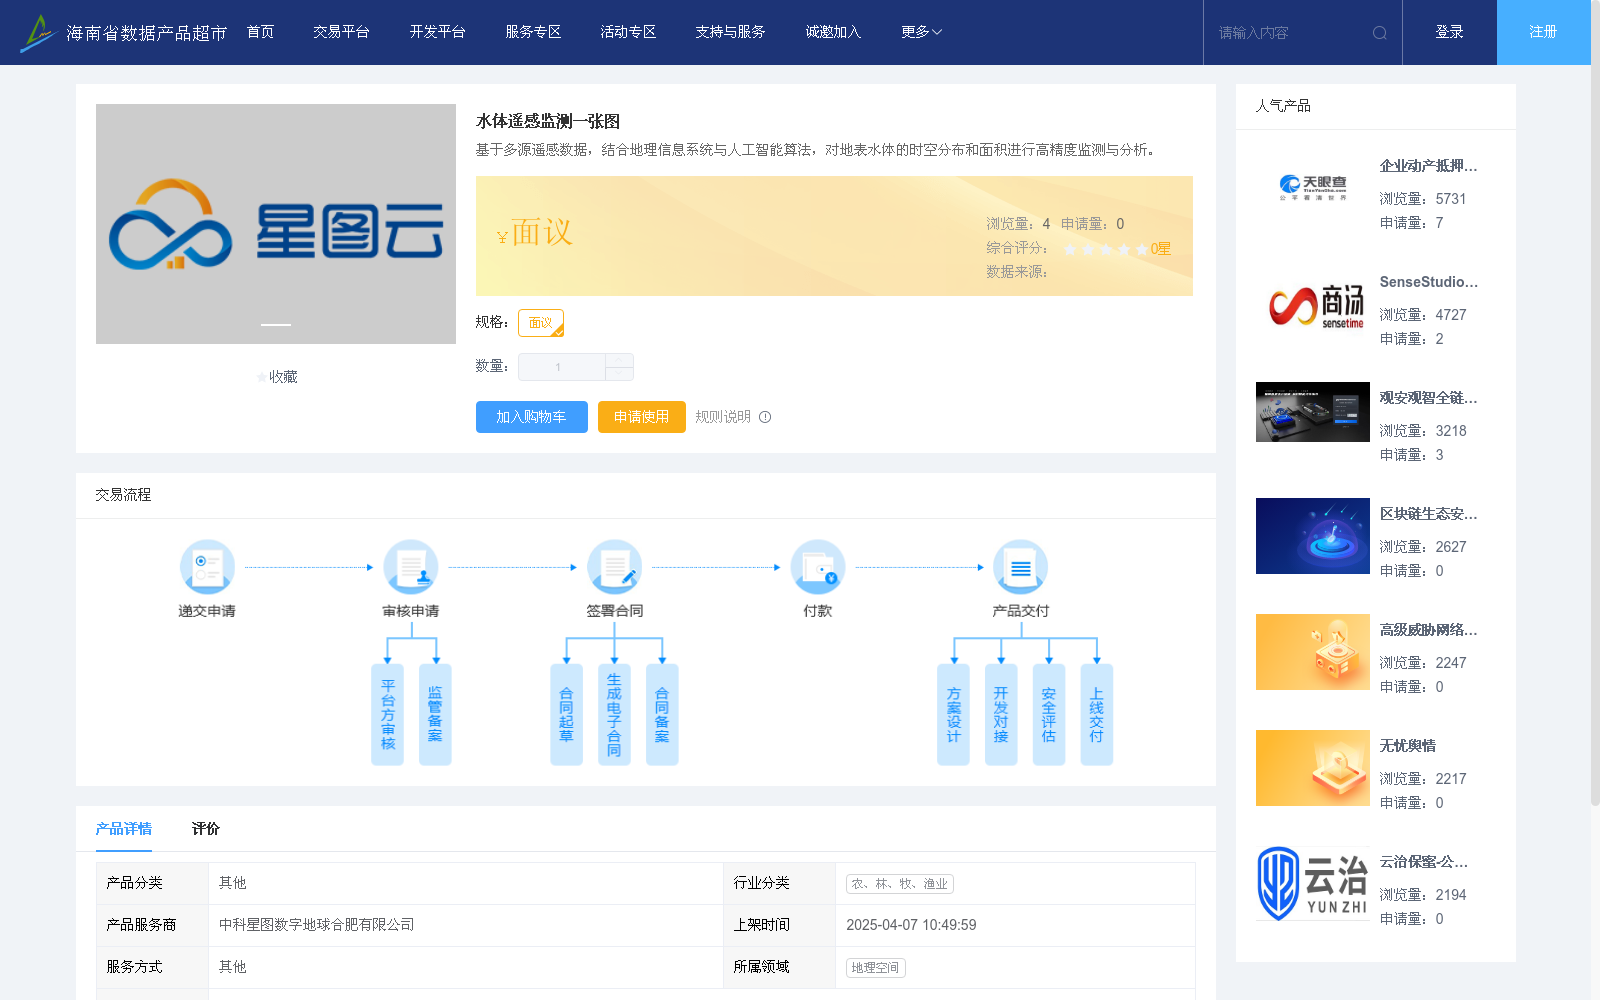
Task: Open the SenseStudio product title
Action: [1428, 282]
